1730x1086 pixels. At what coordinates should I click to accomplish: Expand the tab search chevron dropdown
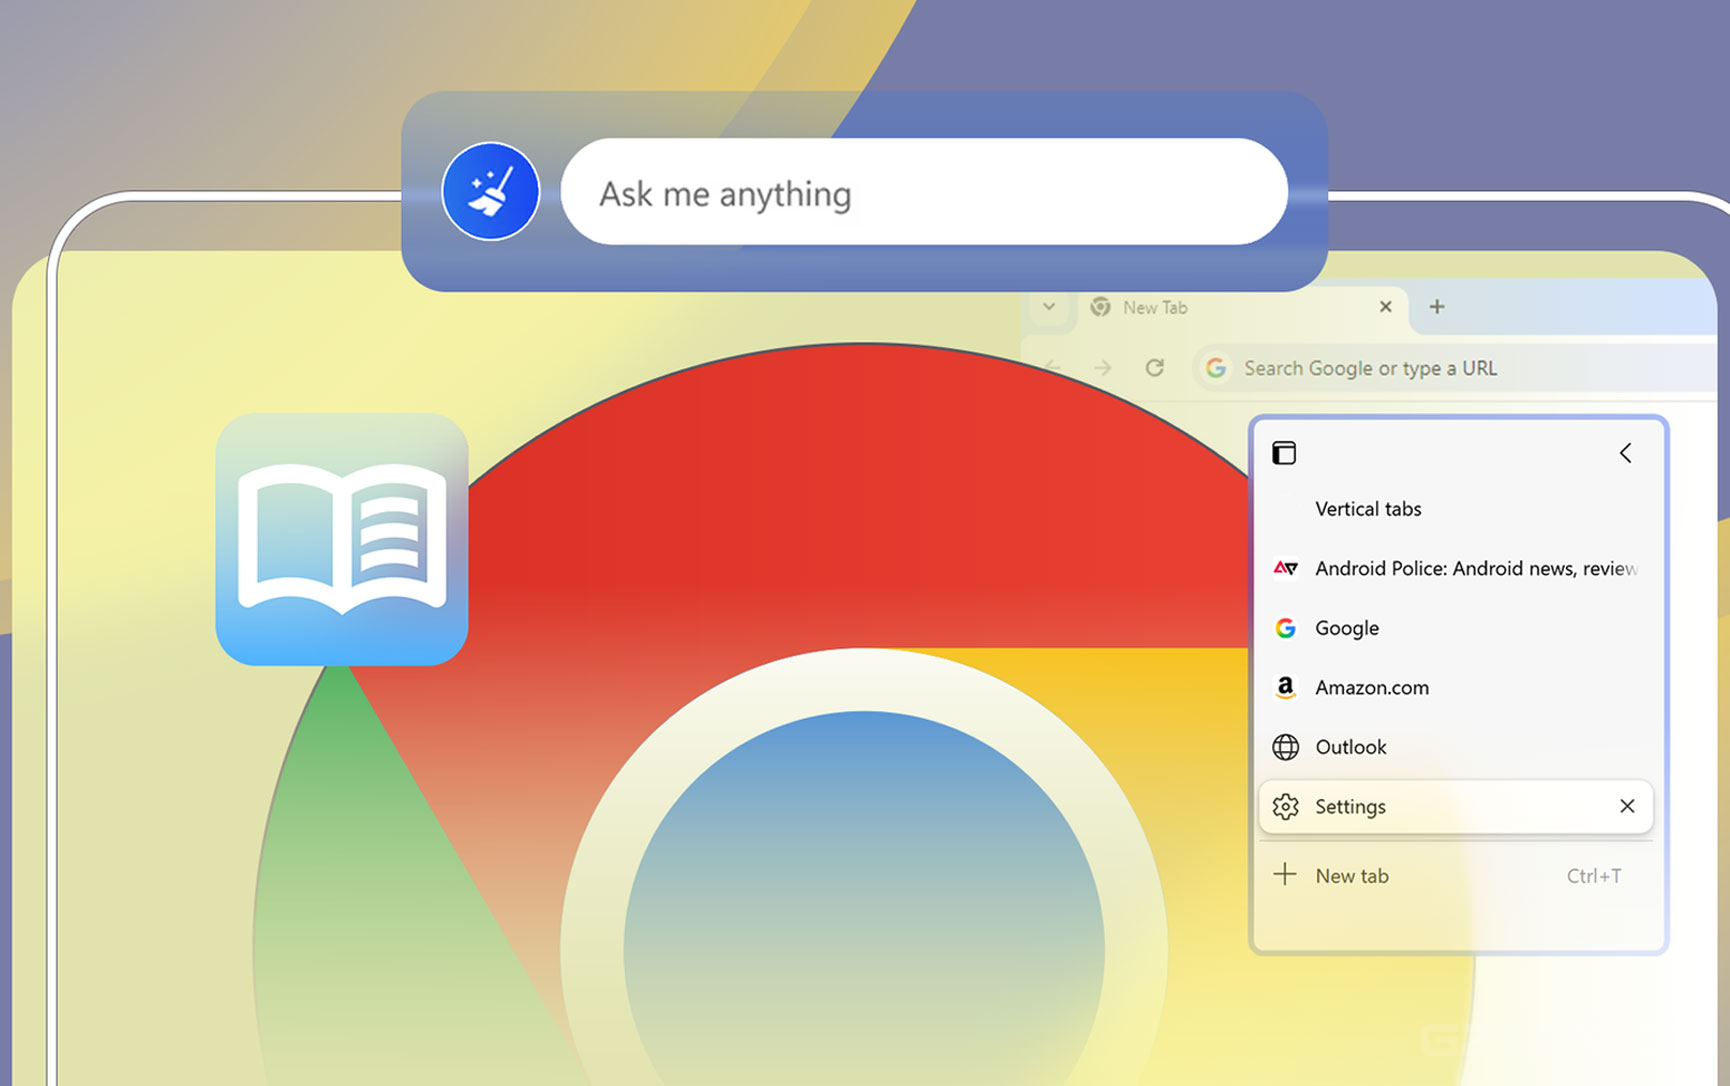[1049, 307]
